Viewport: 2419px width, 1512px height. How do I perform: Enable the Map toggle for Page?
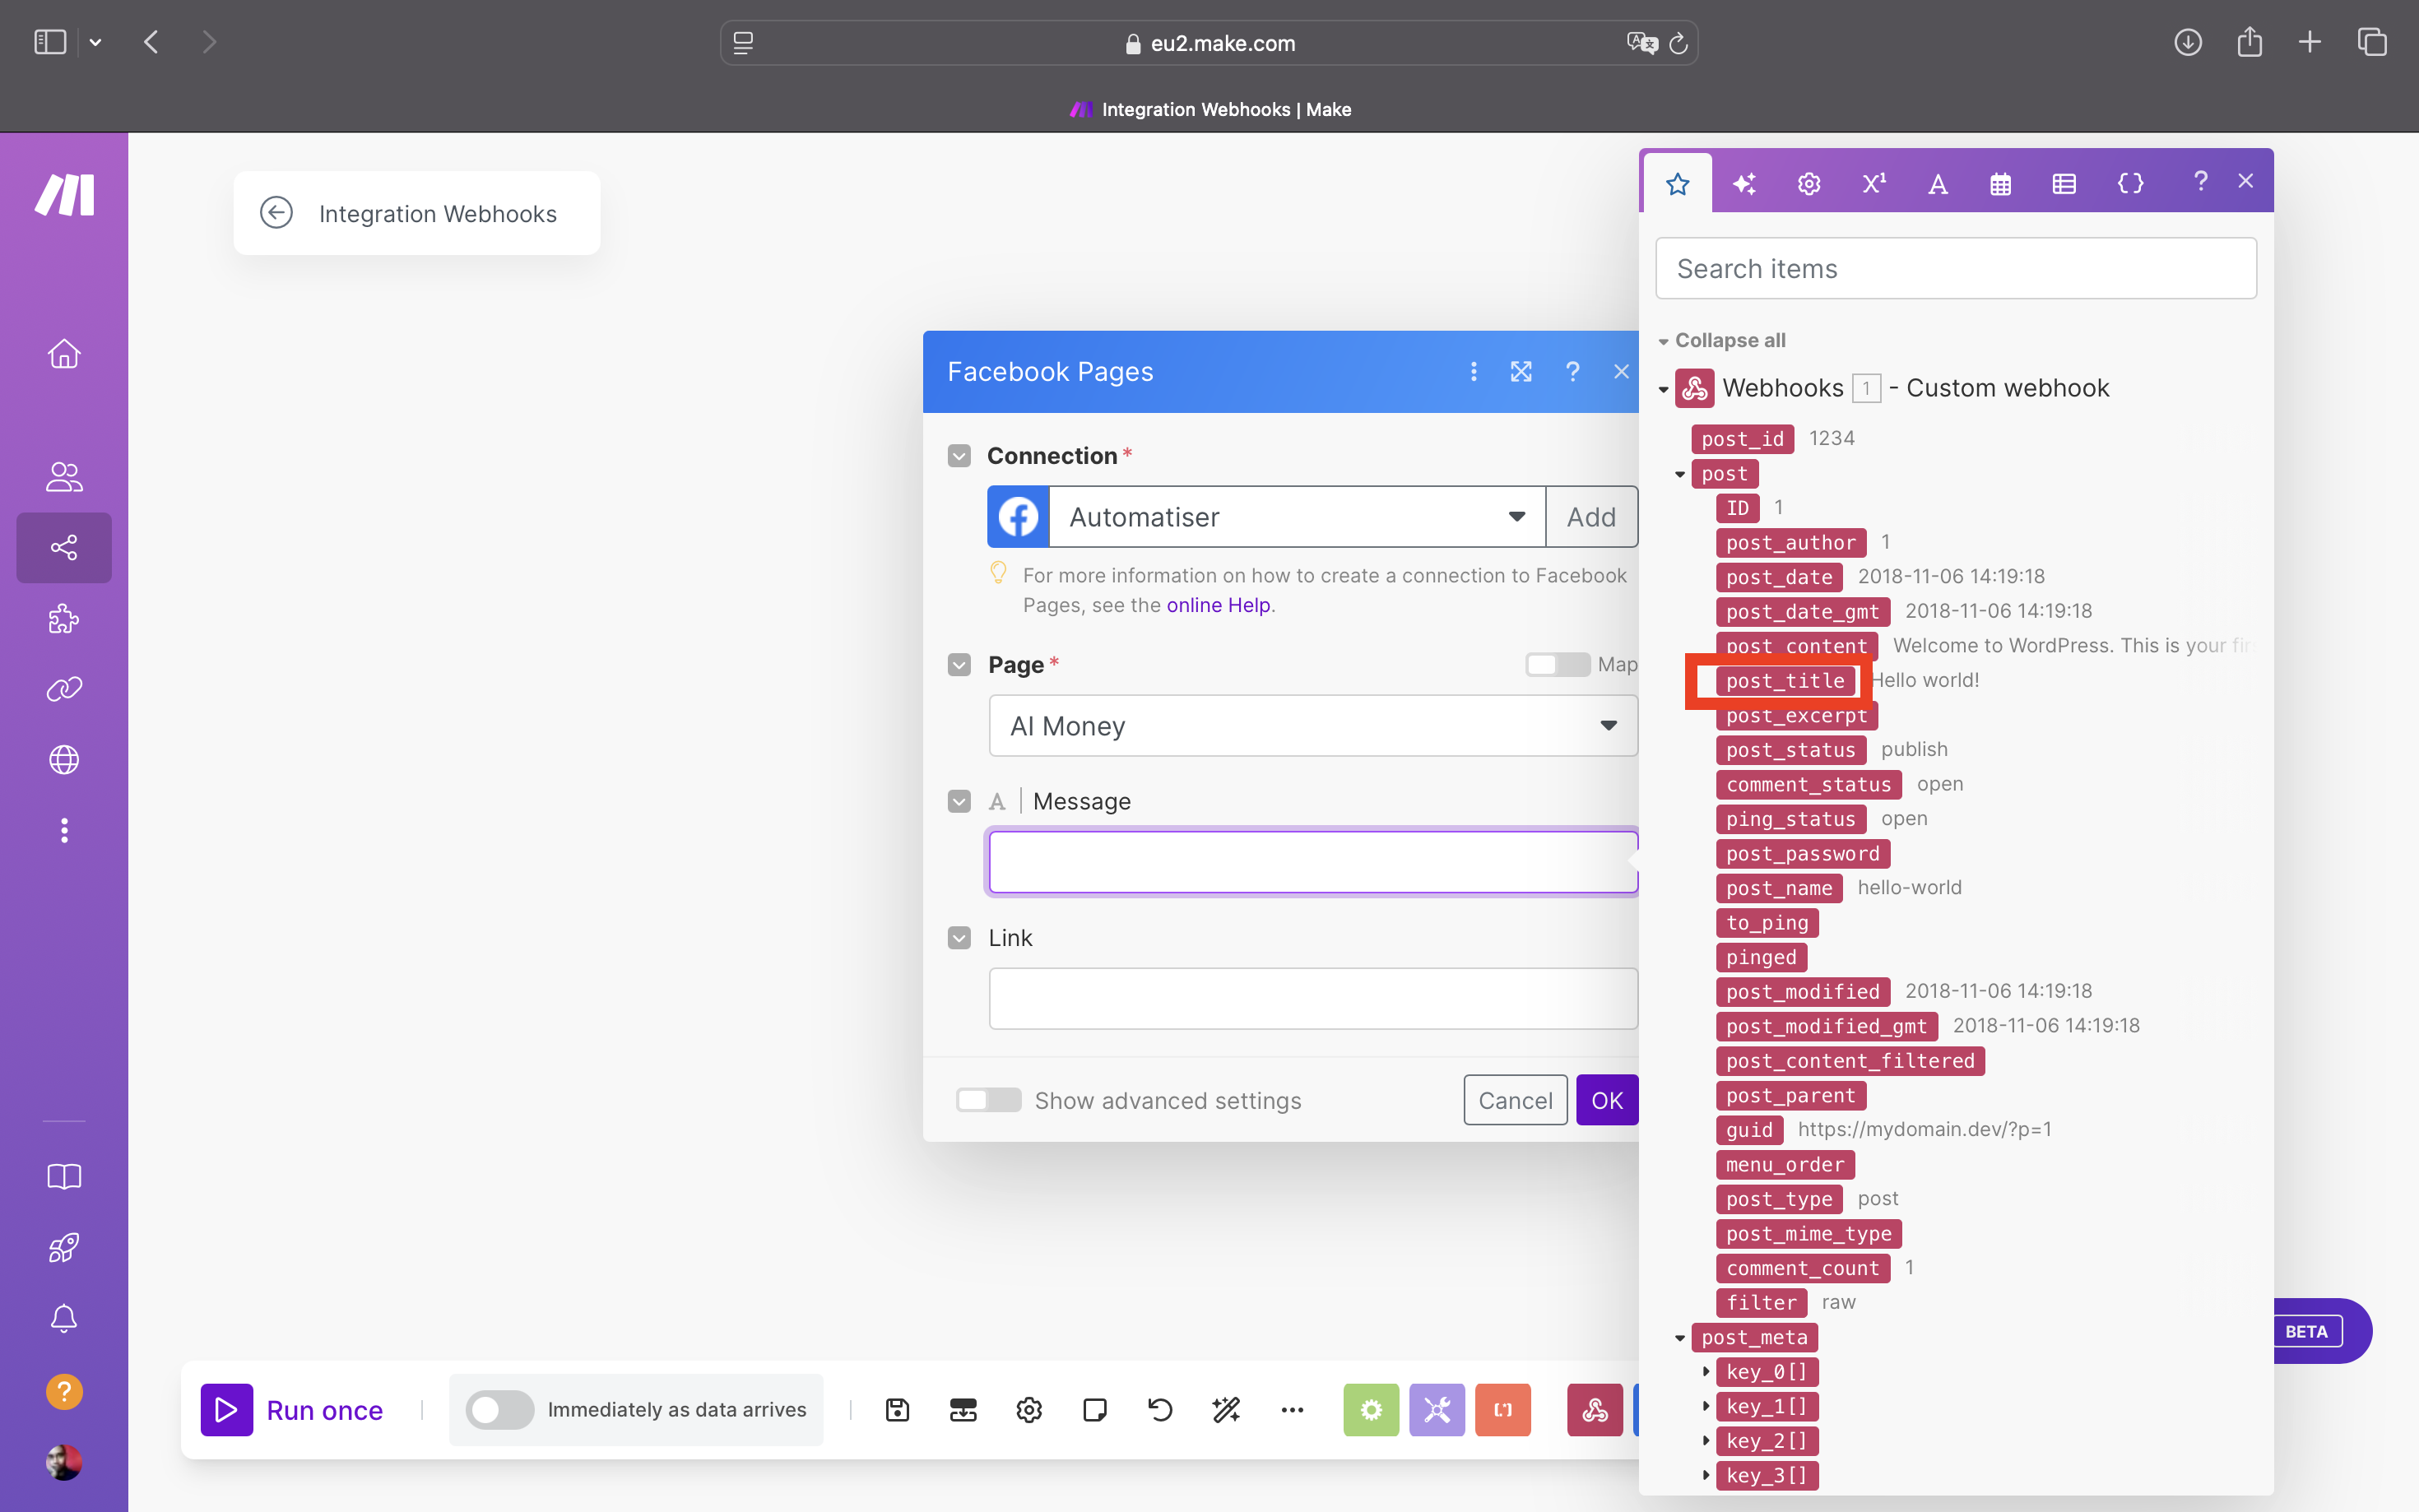point(1557,664)
